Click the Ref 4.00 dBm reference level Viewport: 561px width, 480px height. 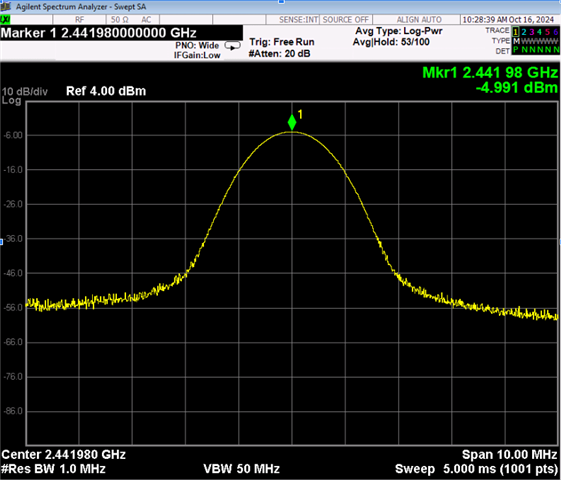(106, 91)
